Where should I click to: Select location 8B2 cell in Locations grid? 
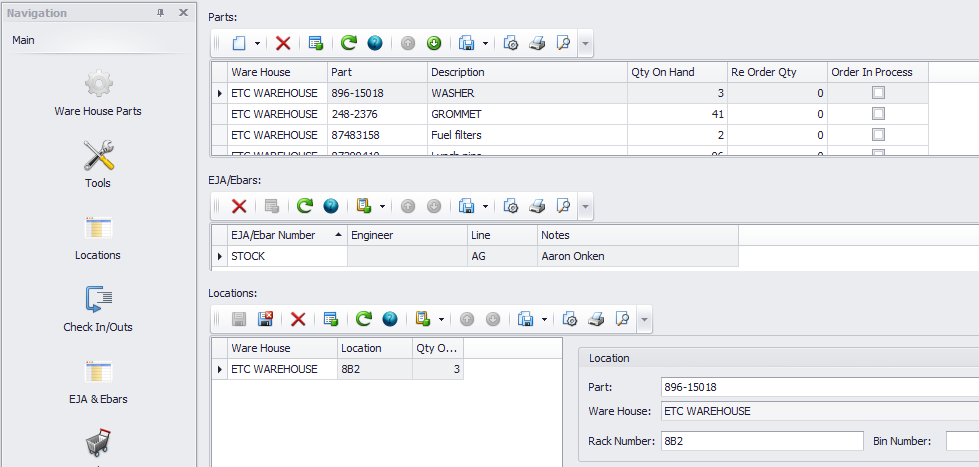point(375,369)
